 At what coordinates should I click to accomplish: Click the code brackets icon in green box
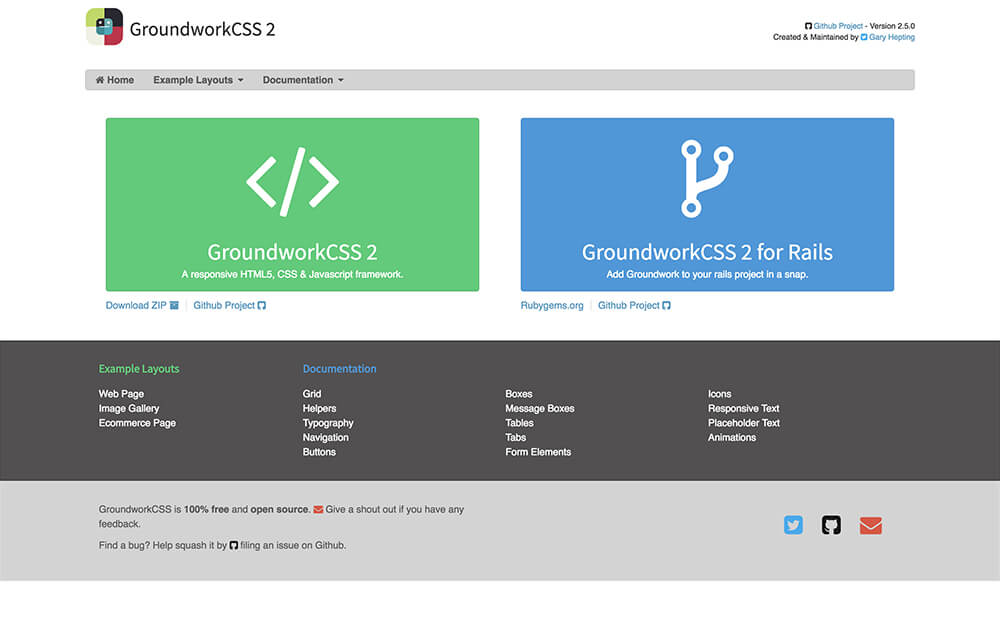click(x=292, y=182)
